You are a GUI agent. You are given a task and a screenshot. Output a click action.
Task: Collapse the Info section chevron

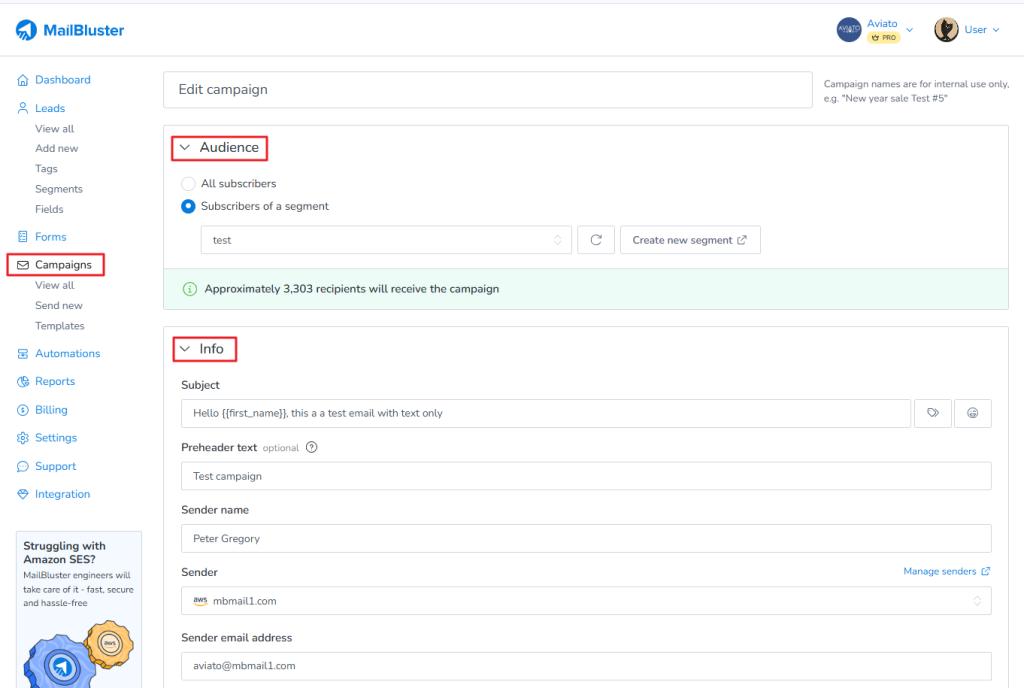[185, 349]
